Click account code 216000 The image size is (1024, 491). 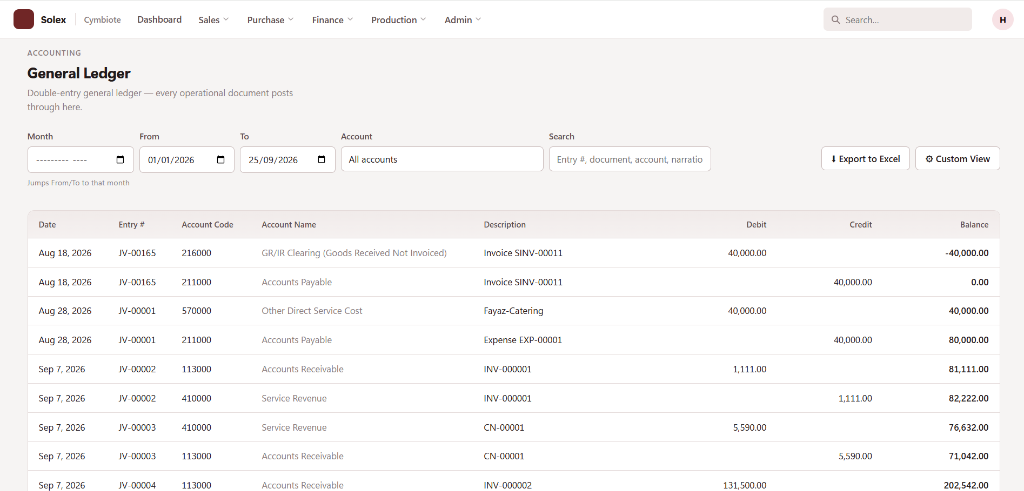click(x=197, y=253)
